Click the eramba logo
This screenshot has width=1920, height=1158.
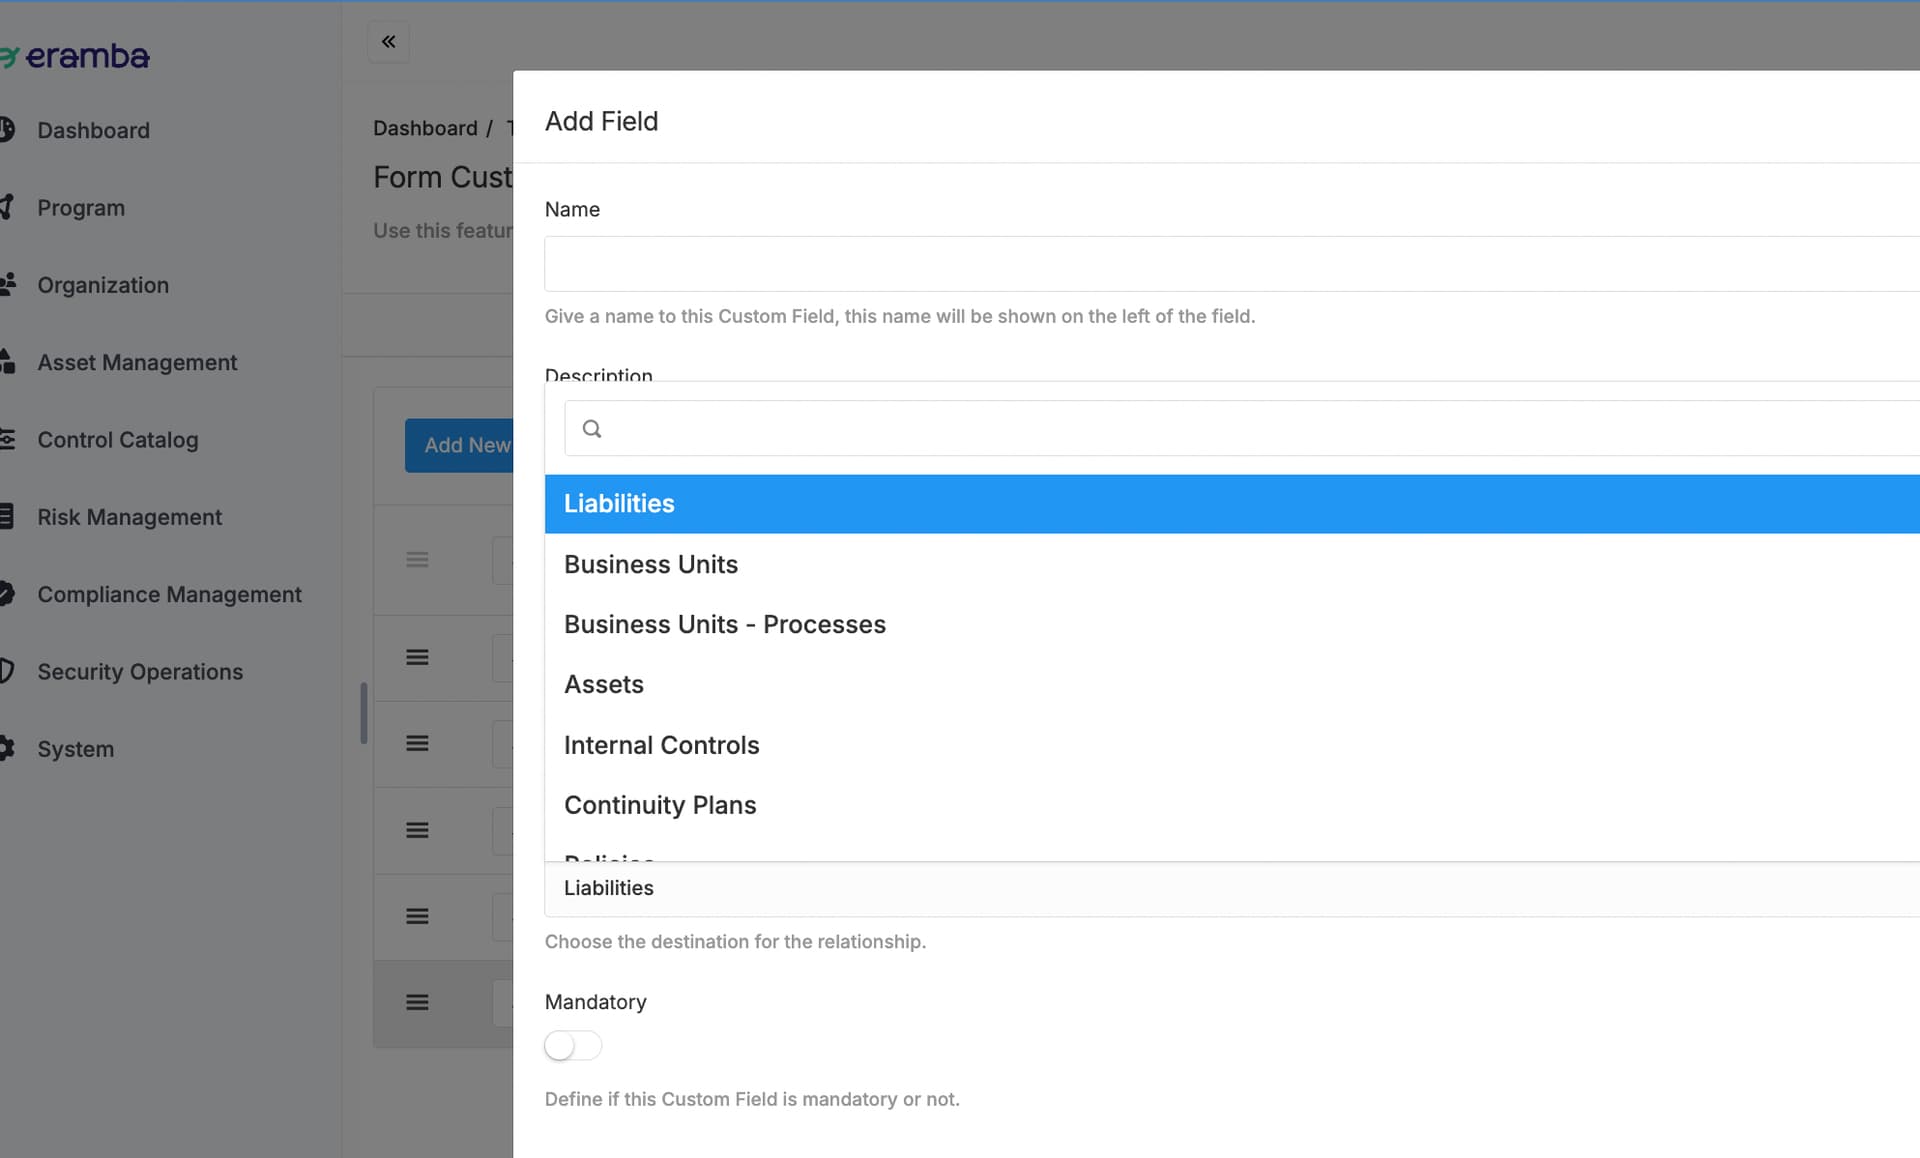pos(75,56)
